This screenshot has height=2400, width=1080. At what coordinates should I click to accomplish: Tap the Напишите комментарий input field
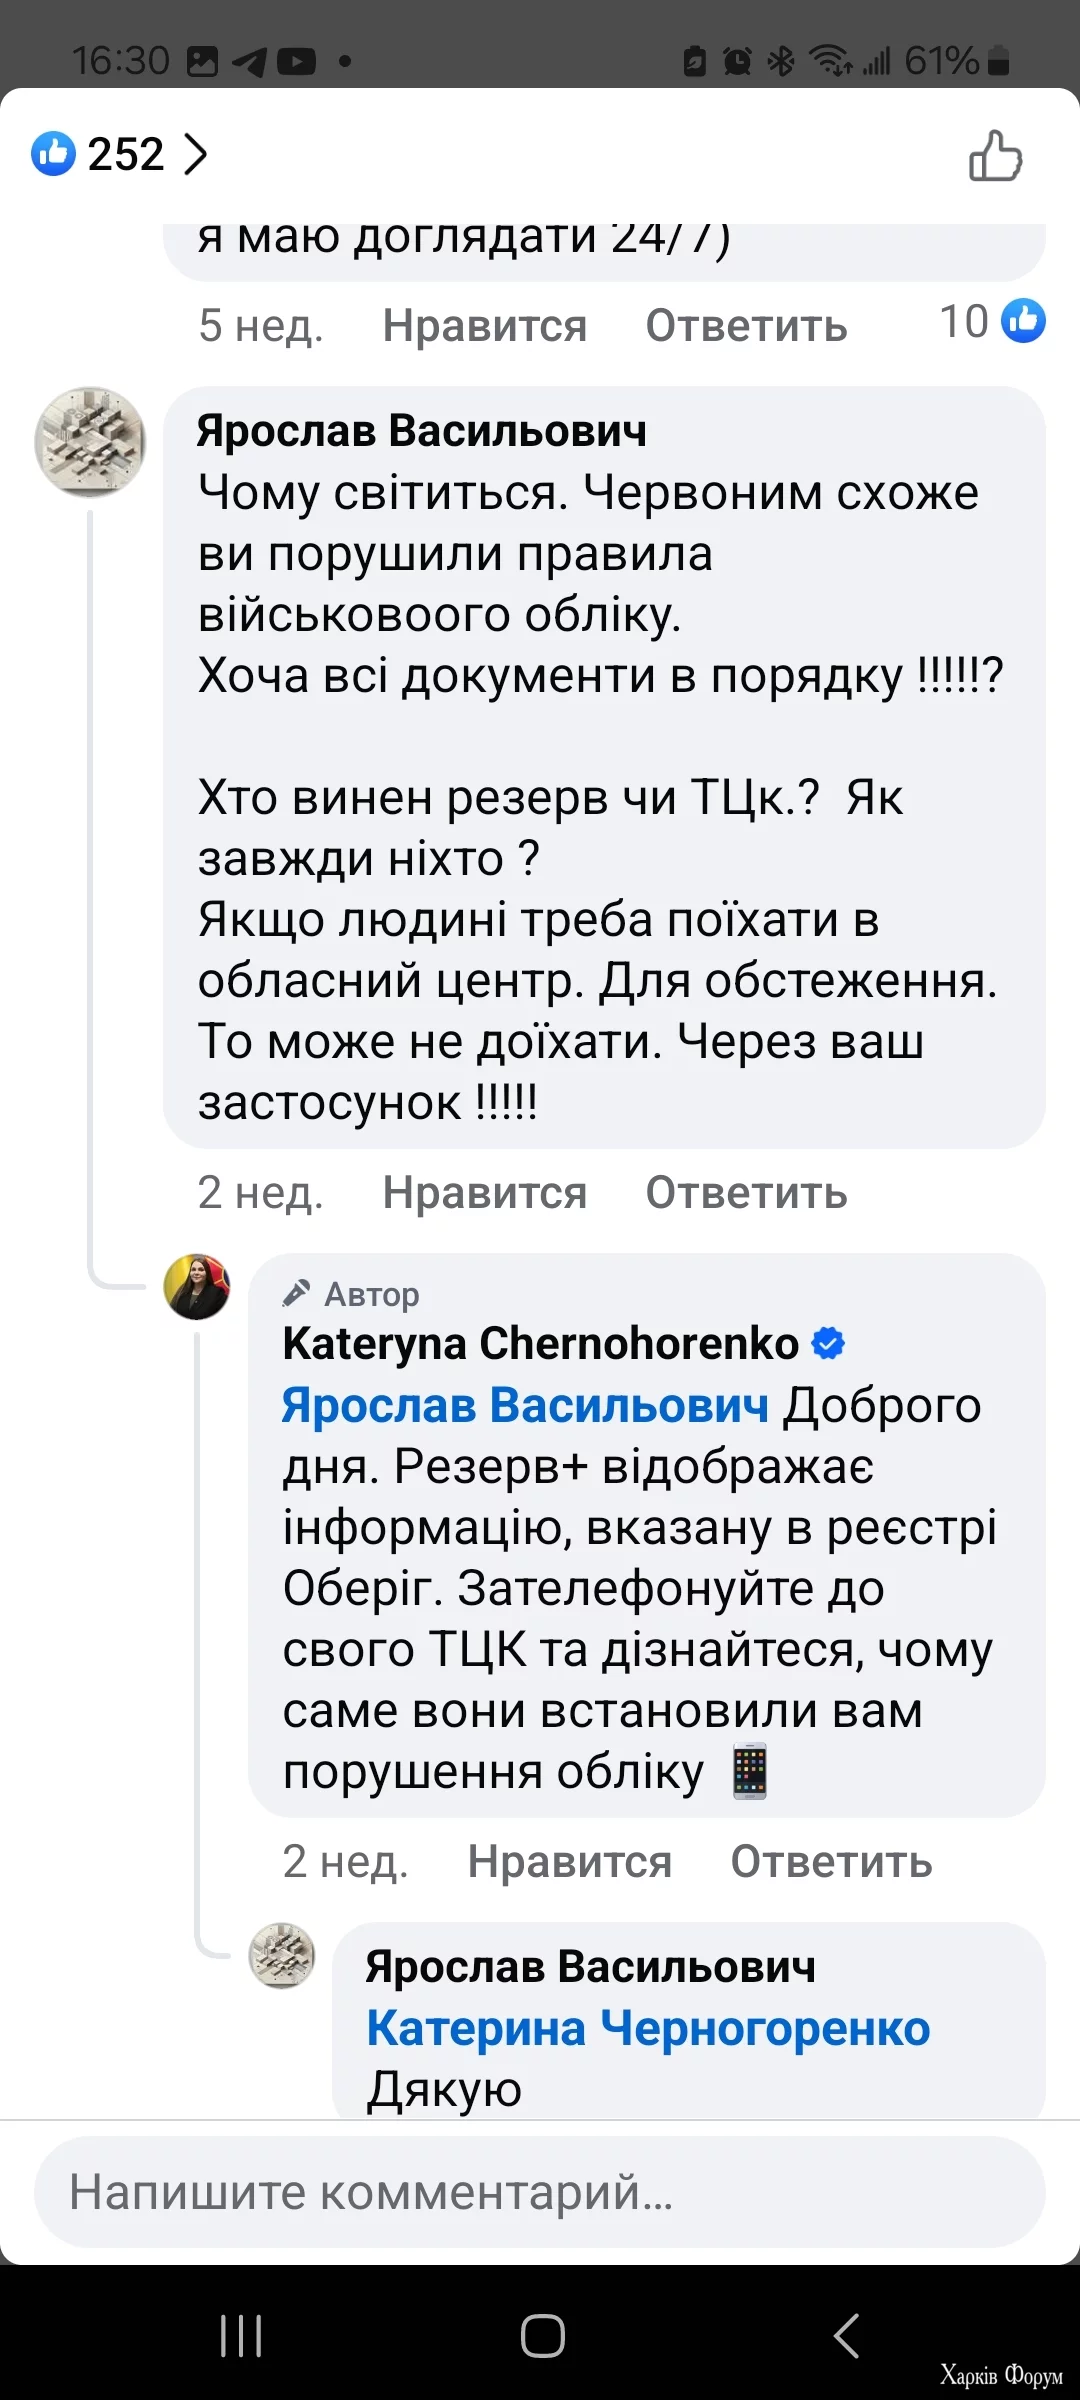tap(540, 2193)
